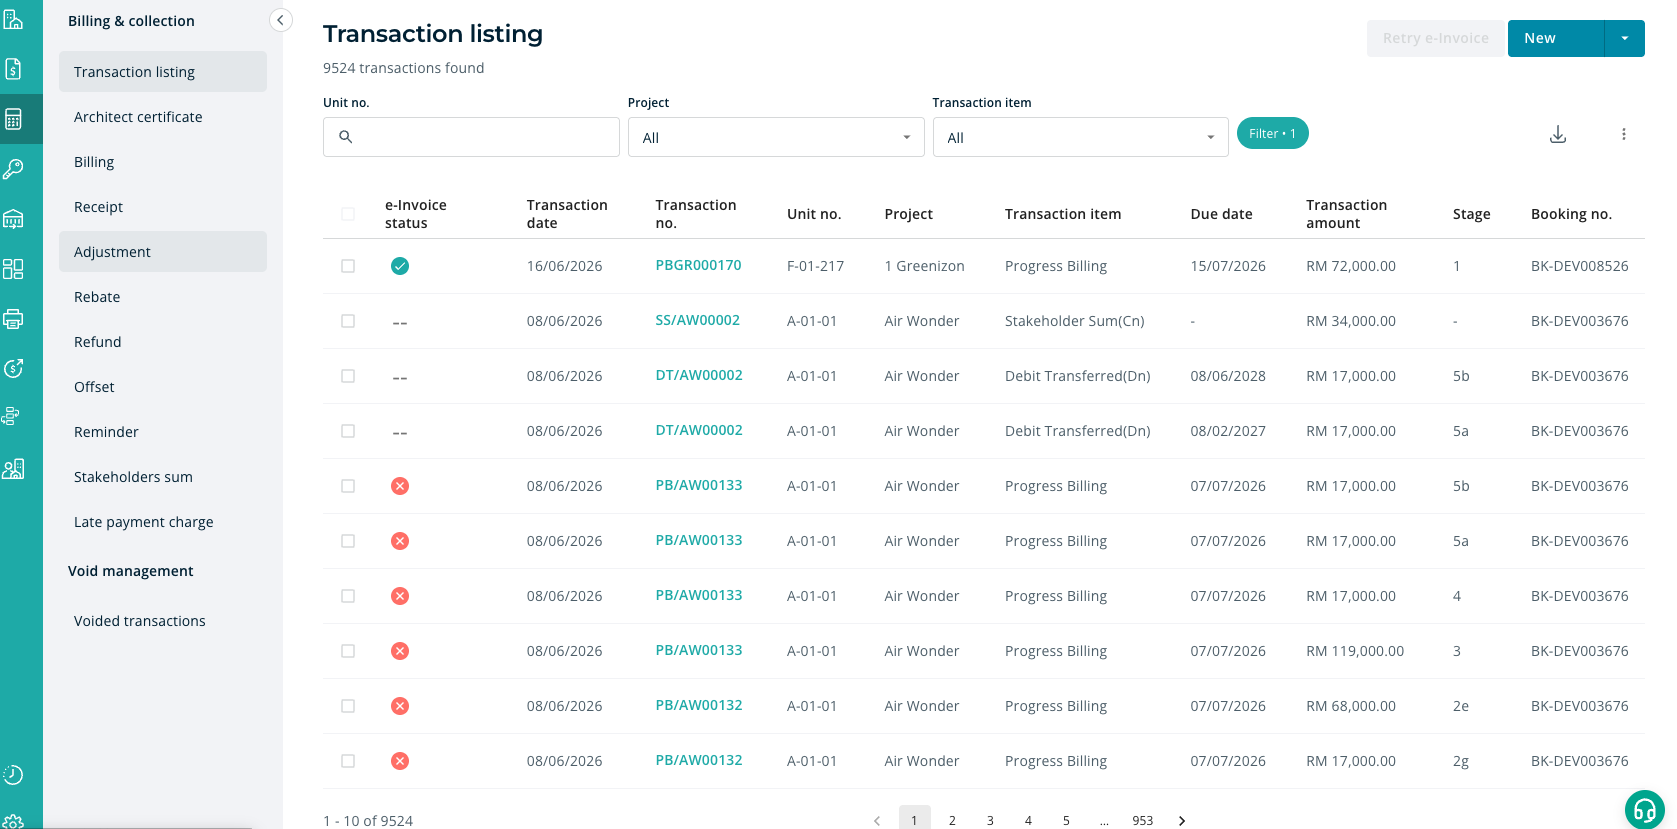Click the red failed status for stage 3 row
The height and width of the screenshot is (829, 1677).
[400, 651]
